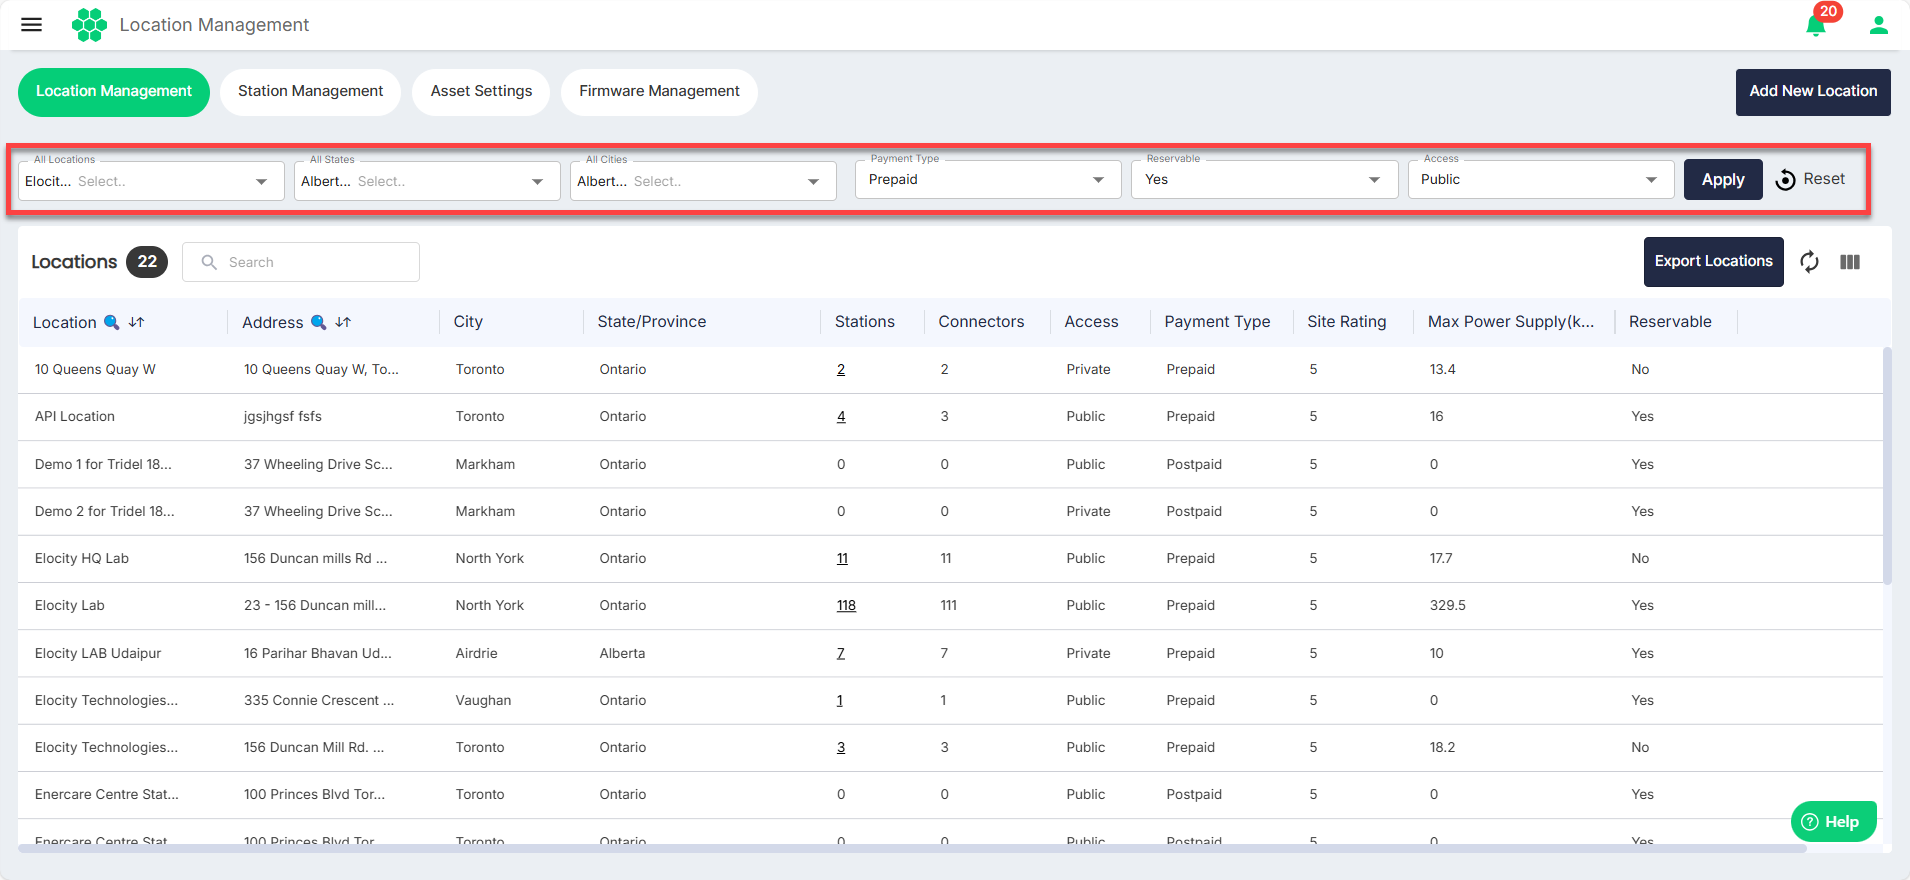Open stations link 7 for Elocity LAB Udaipur
This screenshot has width=1910, height=880.
[x=841, y=654]
